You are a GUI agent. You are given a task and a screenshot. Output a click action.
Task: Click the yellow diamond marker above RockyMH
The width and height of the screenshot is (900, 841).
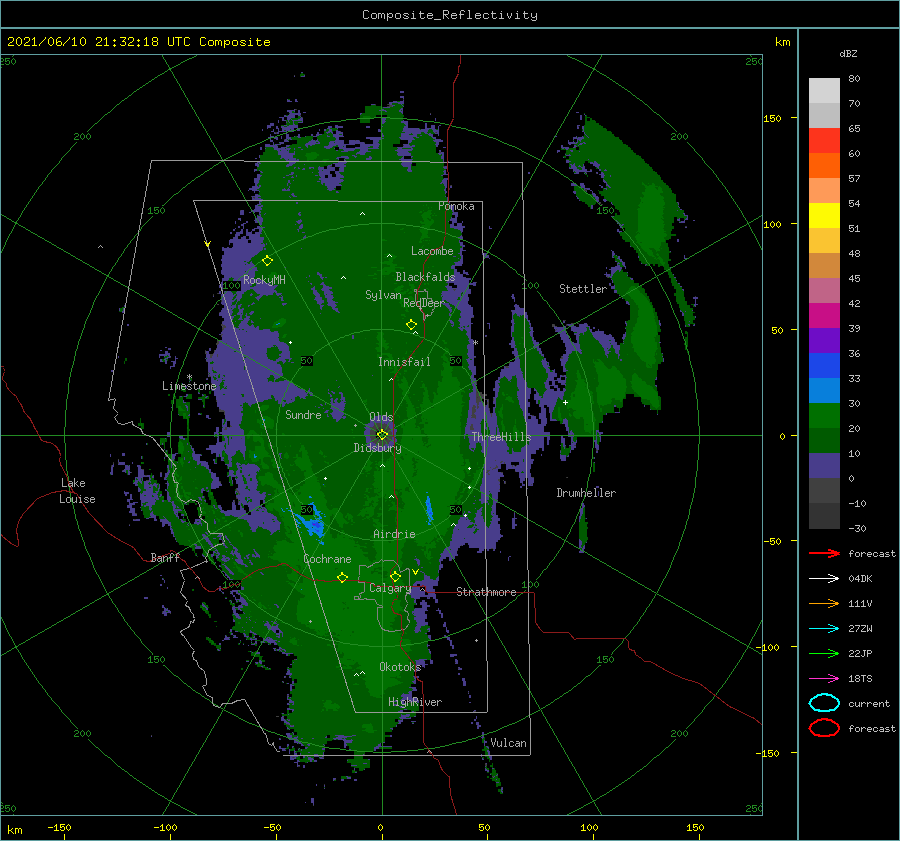(x=267, y=261)
